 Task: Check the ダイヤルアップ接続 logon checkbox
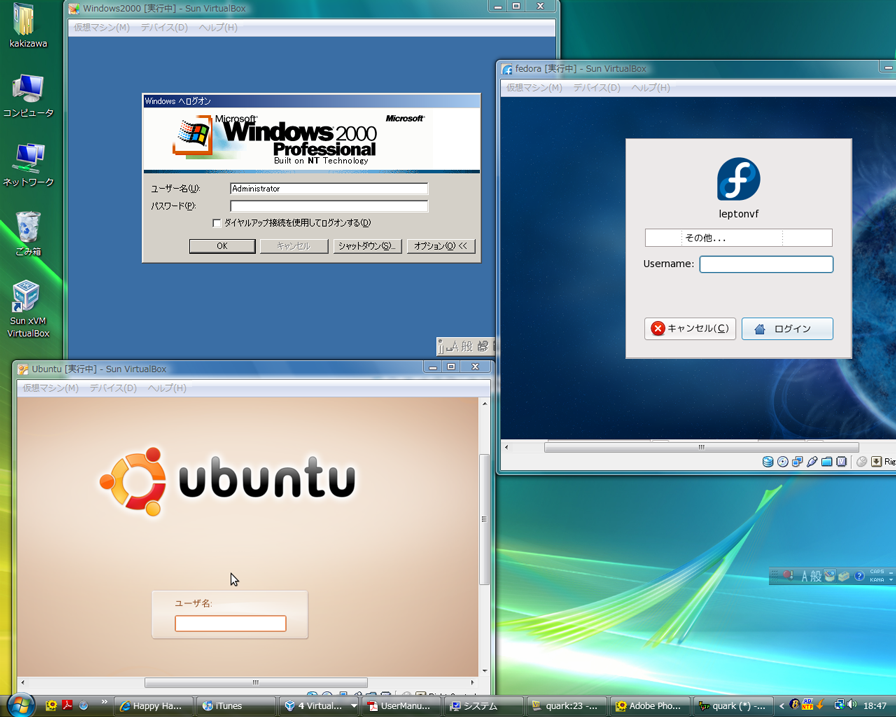pos(217,223)
